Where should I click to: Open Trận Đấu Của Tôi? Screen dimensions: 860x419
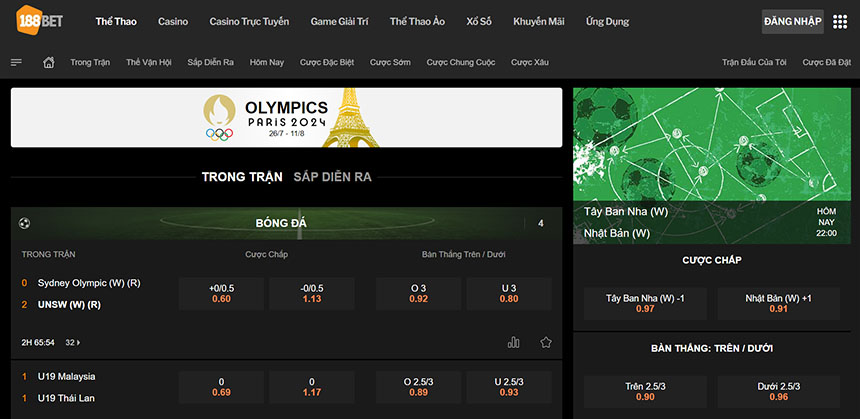754,63
